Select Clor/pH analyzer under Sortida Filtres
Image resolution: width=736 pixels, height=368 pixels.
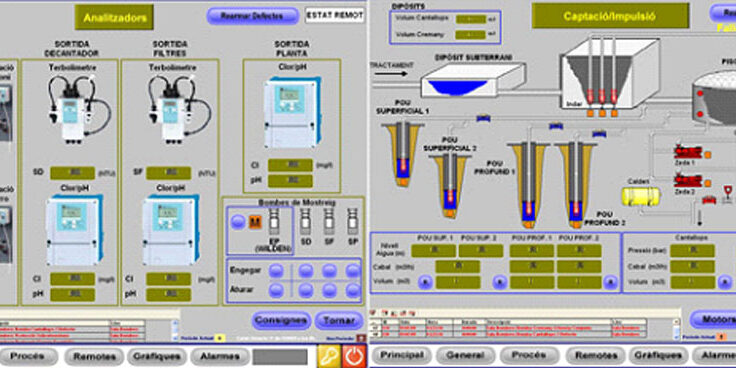click(x=170, y=230)
